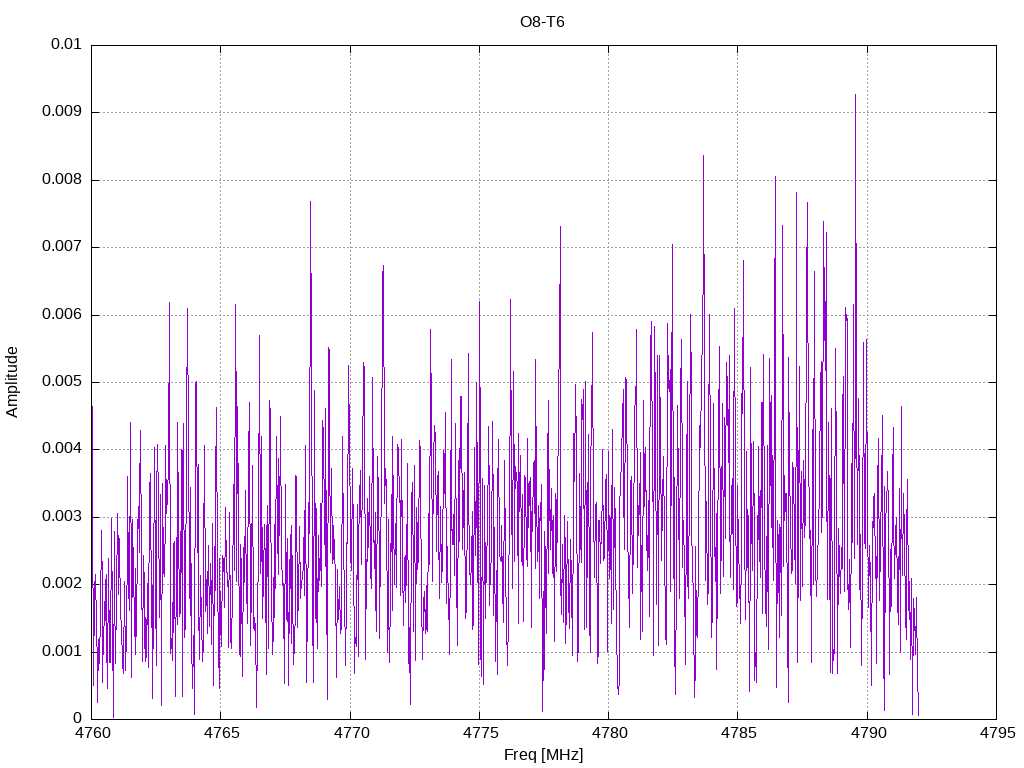Click the tallest spectrum peak above 0.009
Viewport: 1024px width, 768px height.
point(856,95)
